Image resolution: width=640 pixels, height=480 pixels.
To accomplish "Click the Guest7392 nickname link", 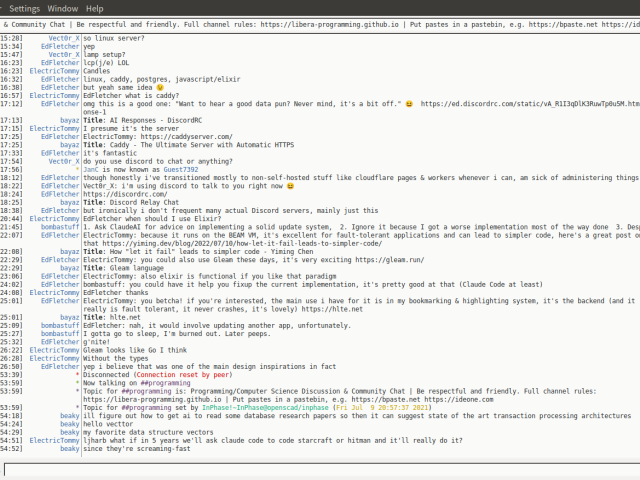I will pos(181,170).
